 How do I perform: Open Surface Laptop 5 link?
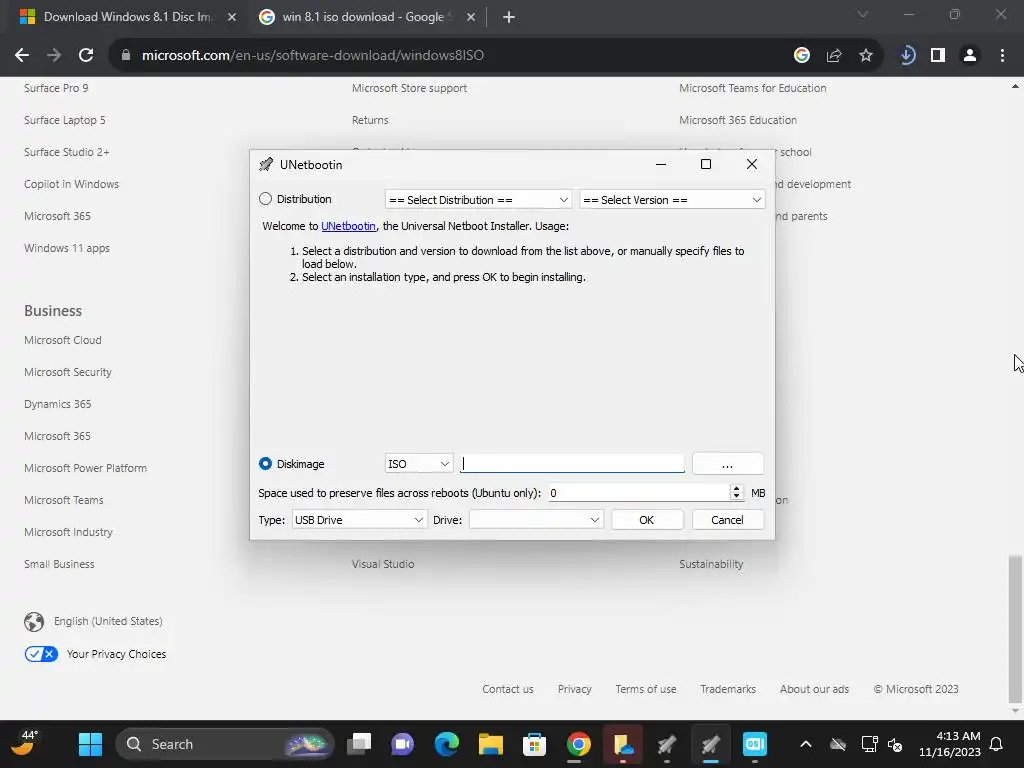[65, 120]
